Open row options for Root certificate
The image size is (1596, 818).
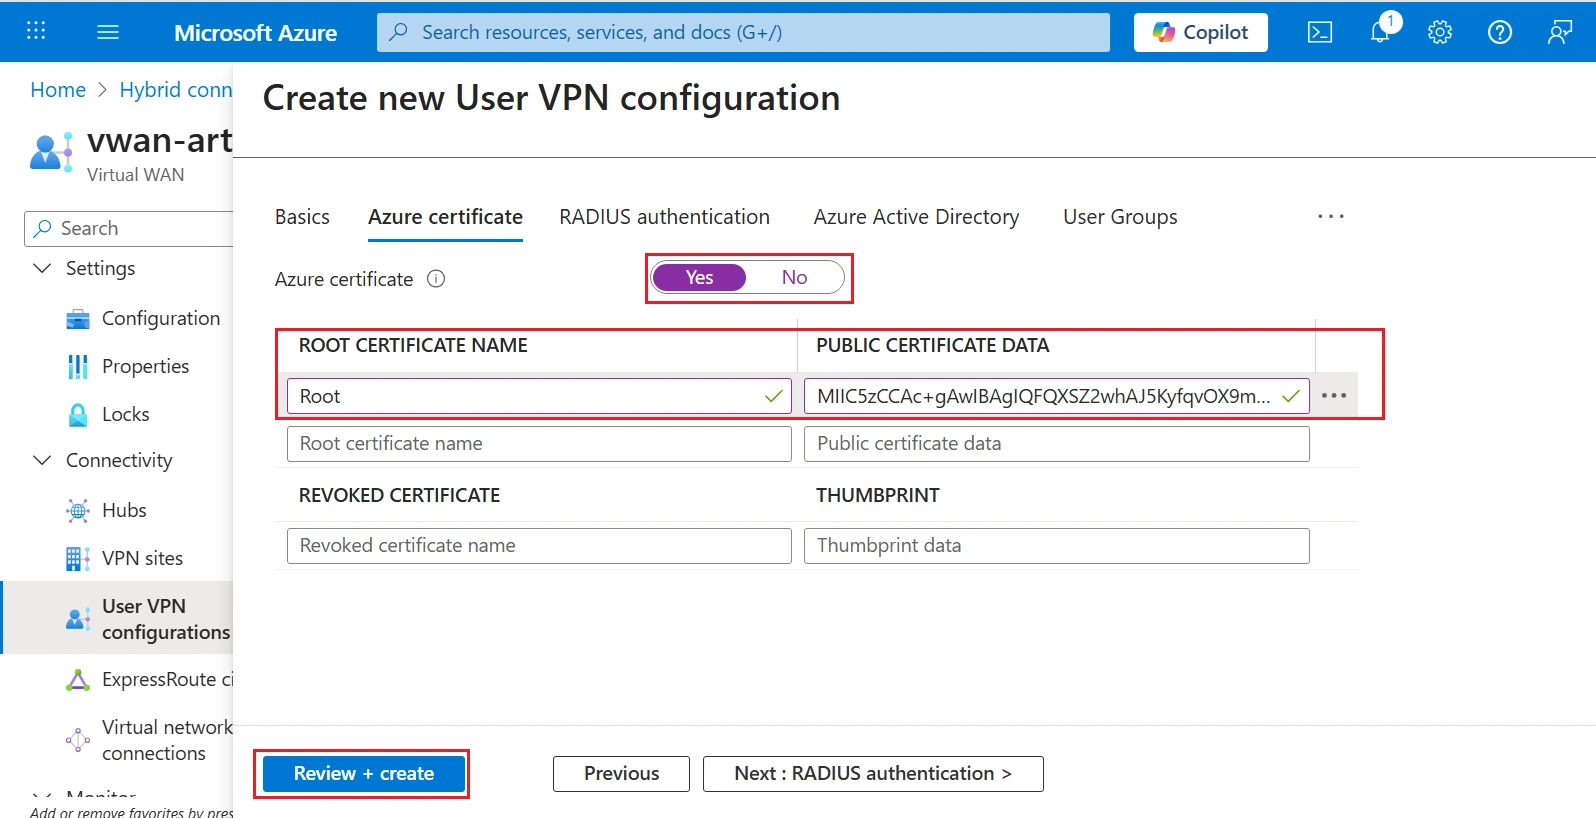tap(1334, 396)
